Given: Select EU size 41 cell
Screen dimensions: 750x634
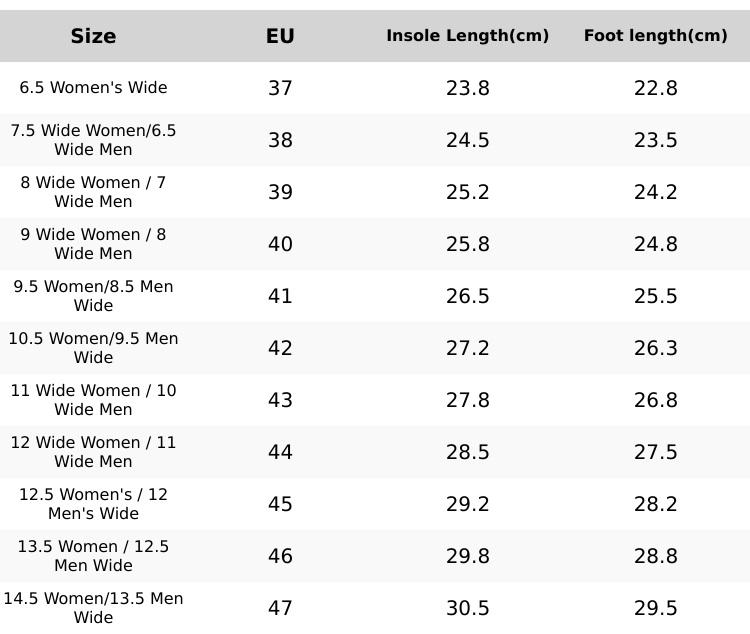Looking at the screenshot, I should pyautogui.click(x=280, y=296).
